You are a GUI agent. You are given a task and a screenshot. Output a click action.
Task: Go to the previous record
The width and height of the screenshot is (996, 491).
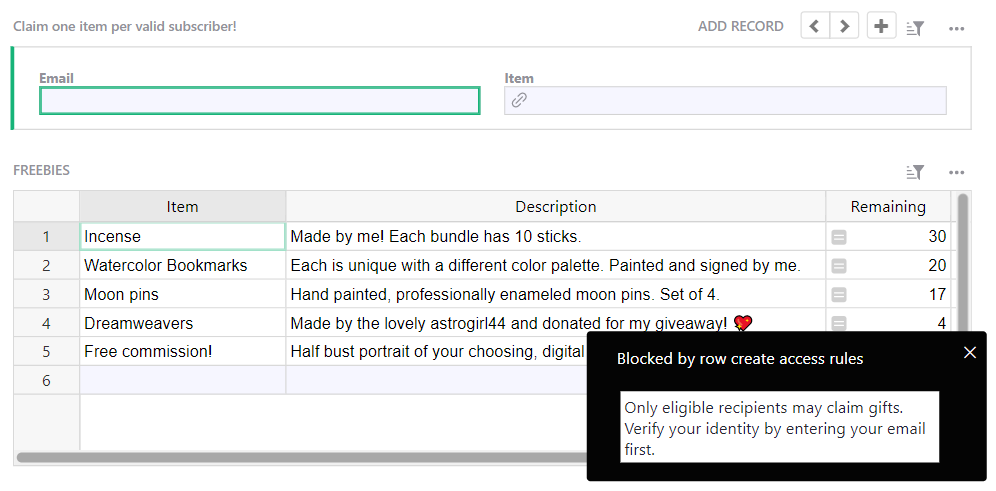[815, 26]
